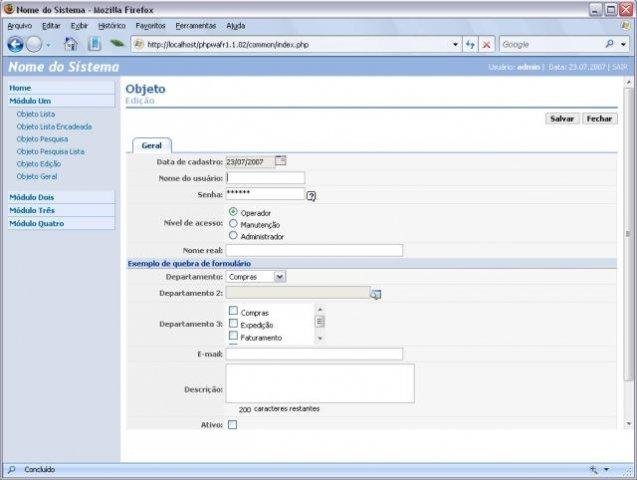Open the Exibir menu
The height and width of the screenshot is (480, 637).
point(79,26)
